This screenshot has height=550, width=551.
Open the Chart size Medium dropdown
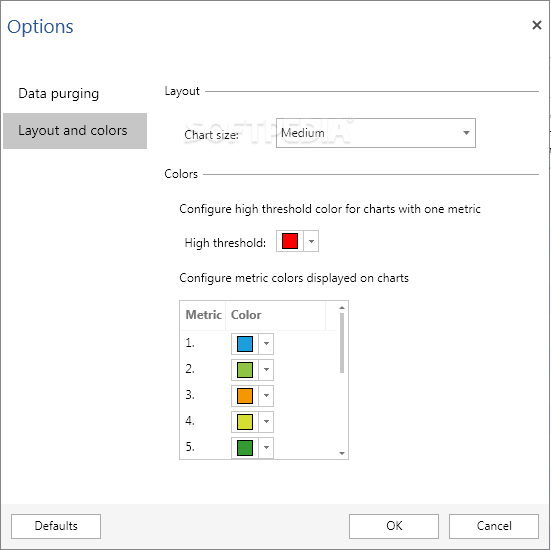click(376, 133)
